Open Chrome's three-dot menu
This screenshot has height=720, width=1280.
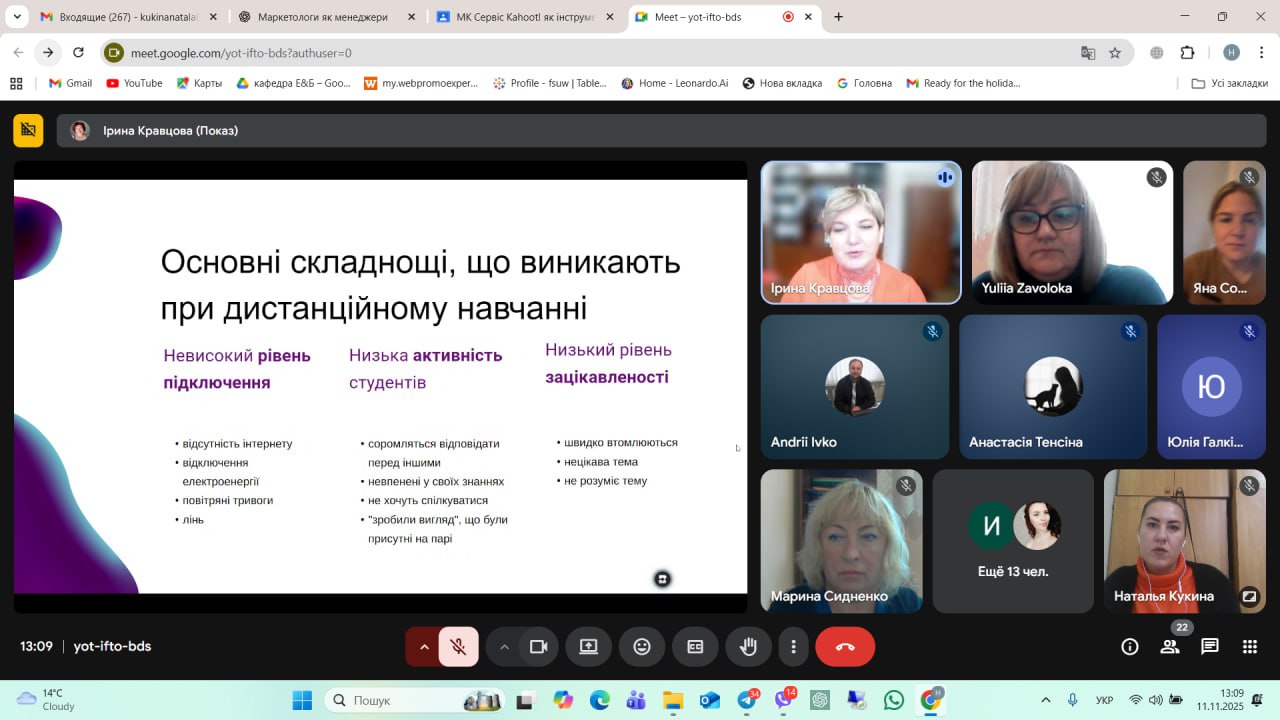tap(1262, 53)
